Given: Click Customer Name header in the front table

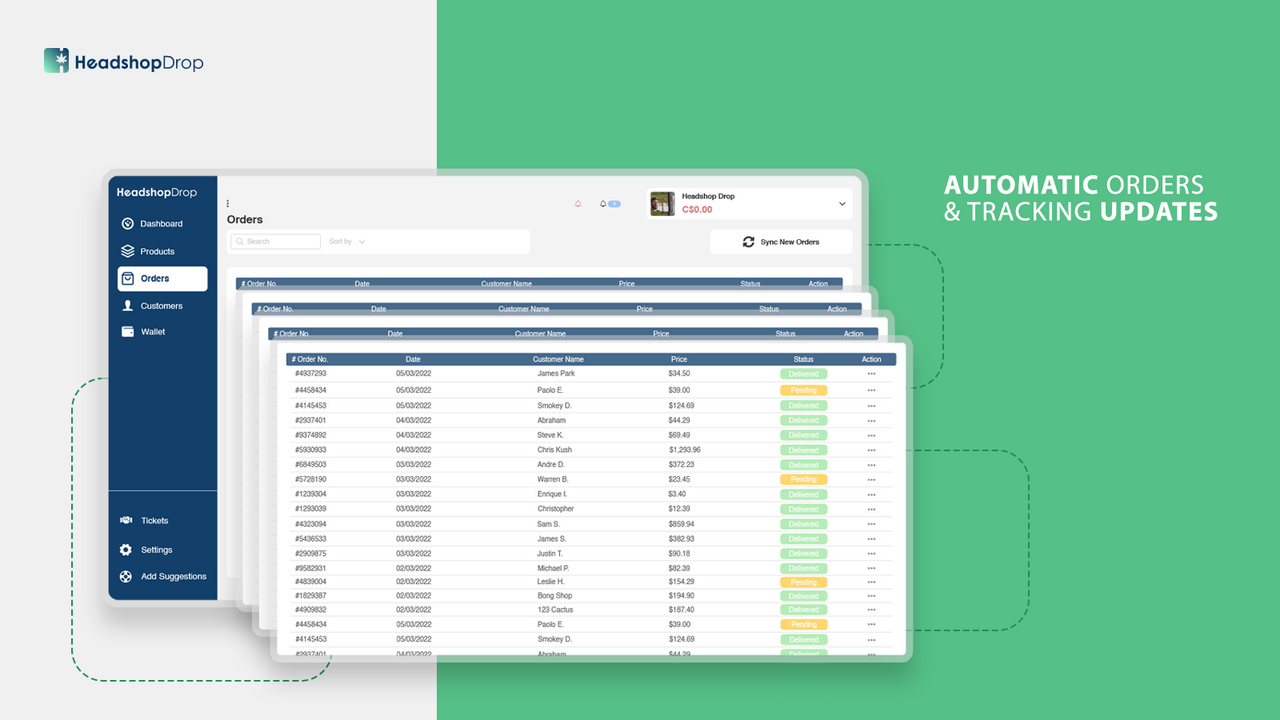Looking at the screenshot, I should 558,360.
